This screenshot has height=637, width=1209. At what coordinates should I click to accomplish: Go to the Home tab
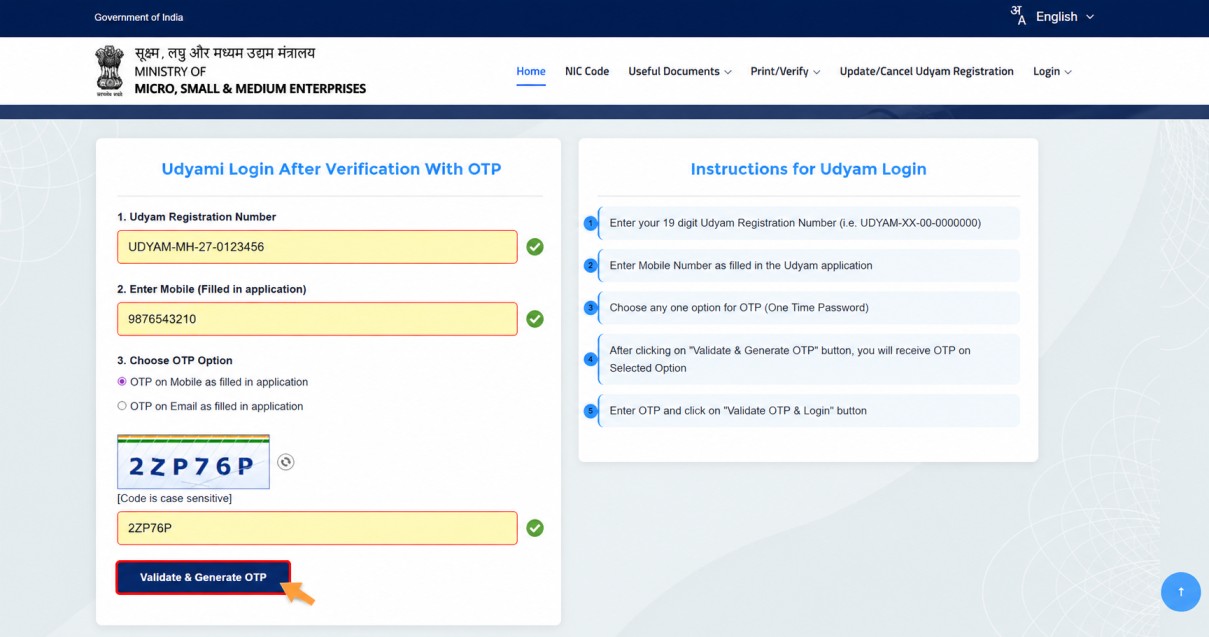coord(531,72)
